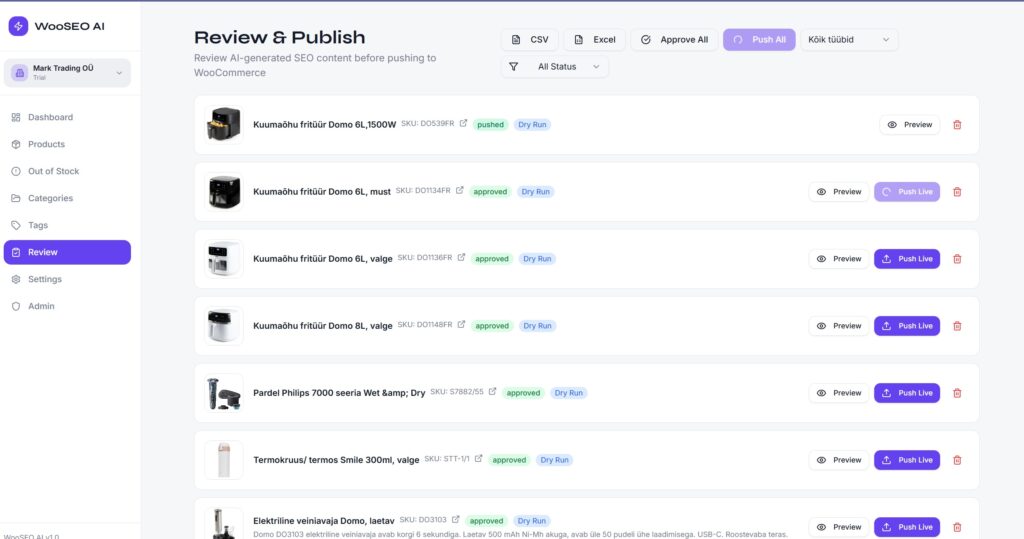
Task: Open Out of Stock section
Action: (x=67, y=171)
